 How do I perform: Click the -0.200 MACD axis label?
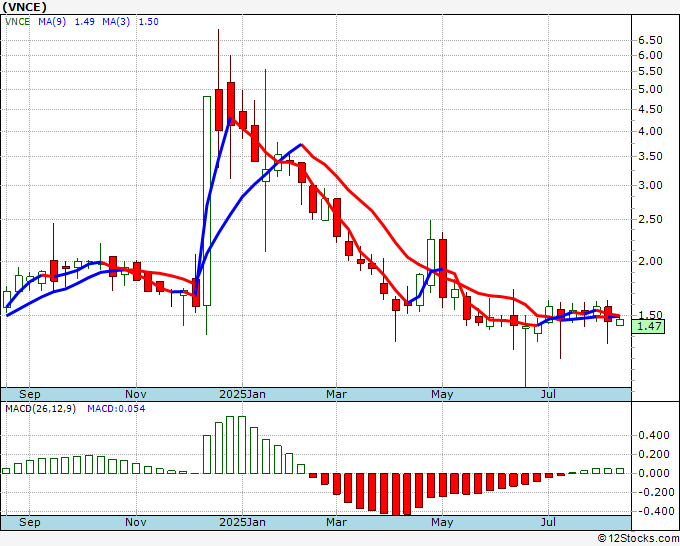coord(654,492)
